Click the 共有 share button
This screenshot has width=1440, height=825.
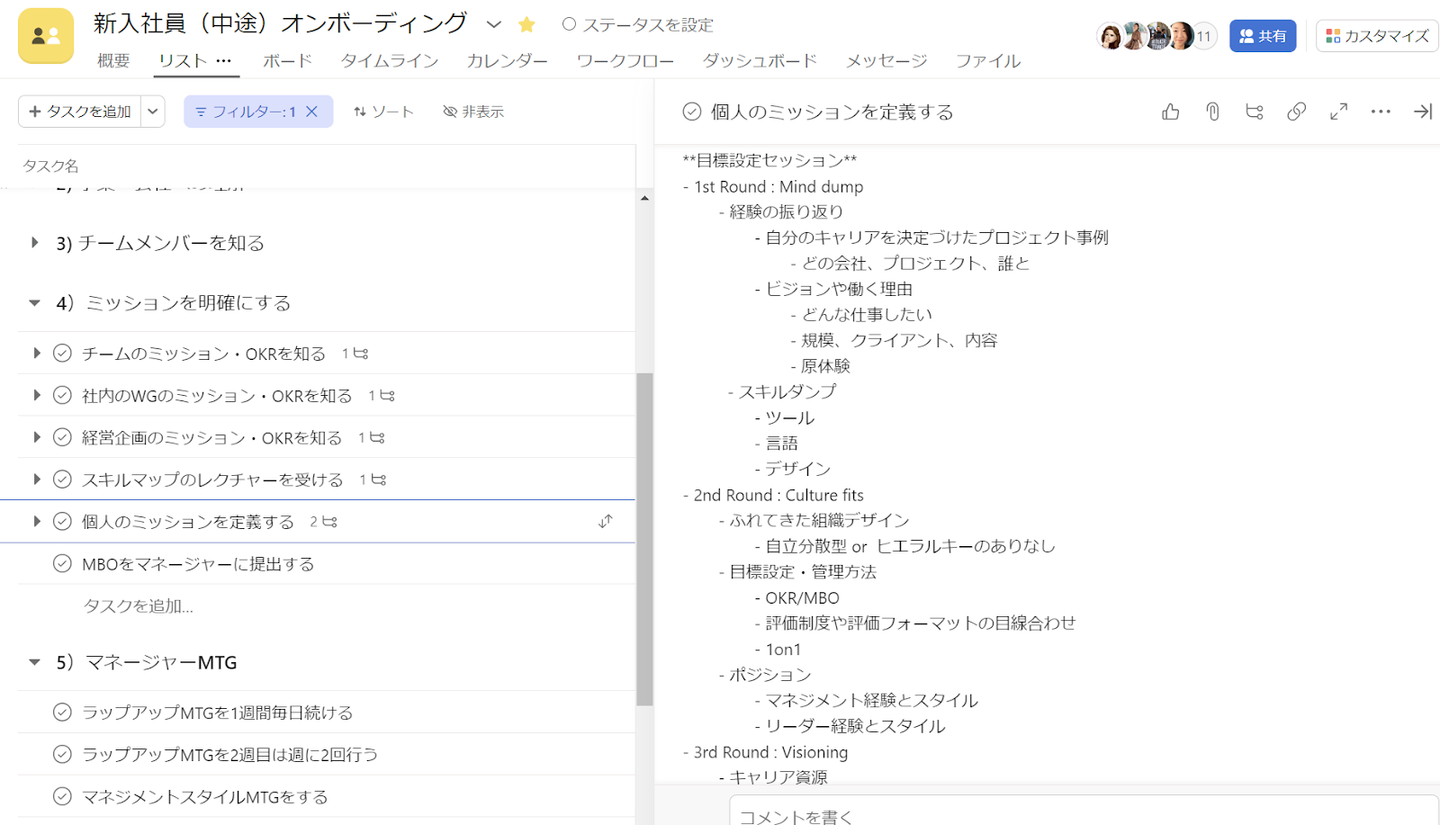(x=1262, y=36)
